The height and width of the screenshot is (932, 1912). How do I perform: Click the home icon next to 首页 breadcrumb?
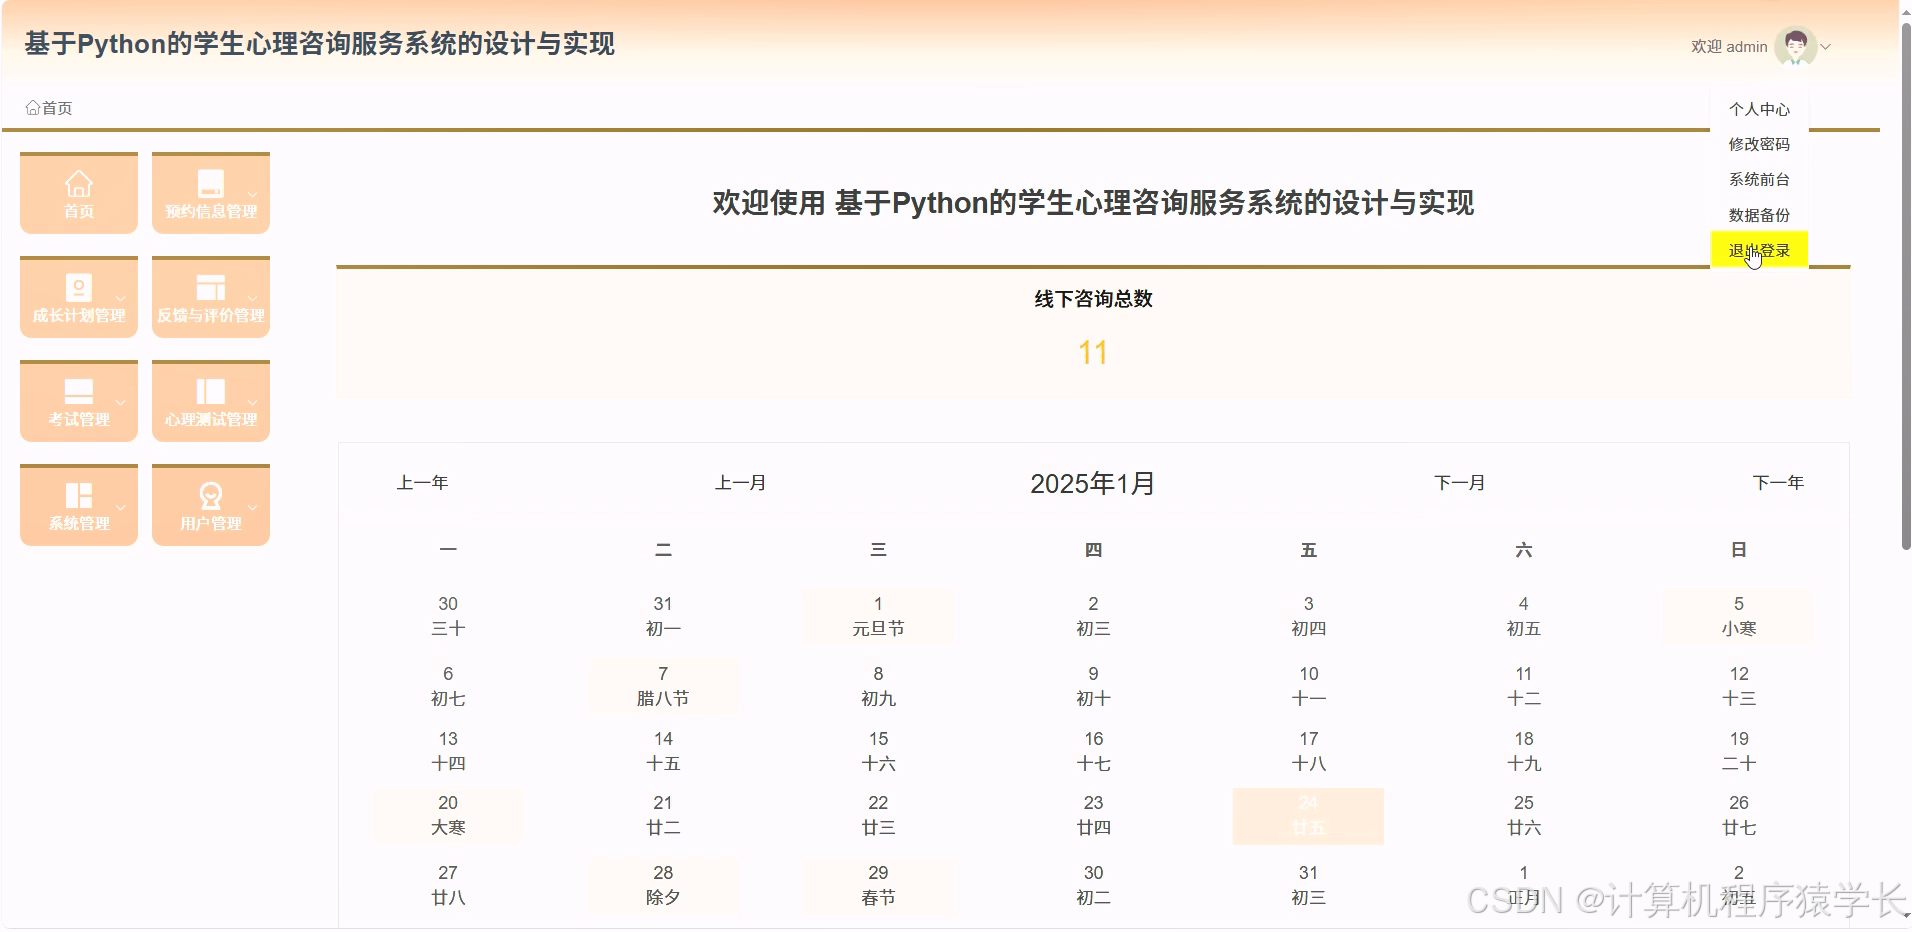(x=31, y=107)
